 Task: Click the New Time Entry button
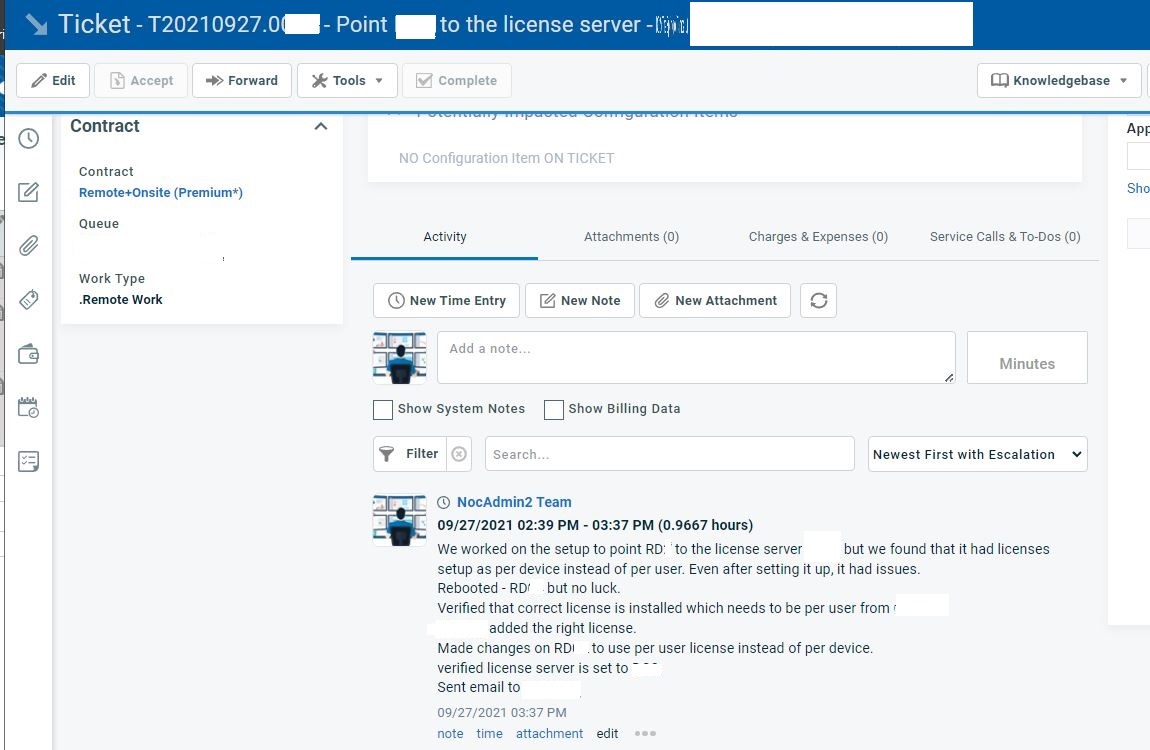click(x=446, y=301)
